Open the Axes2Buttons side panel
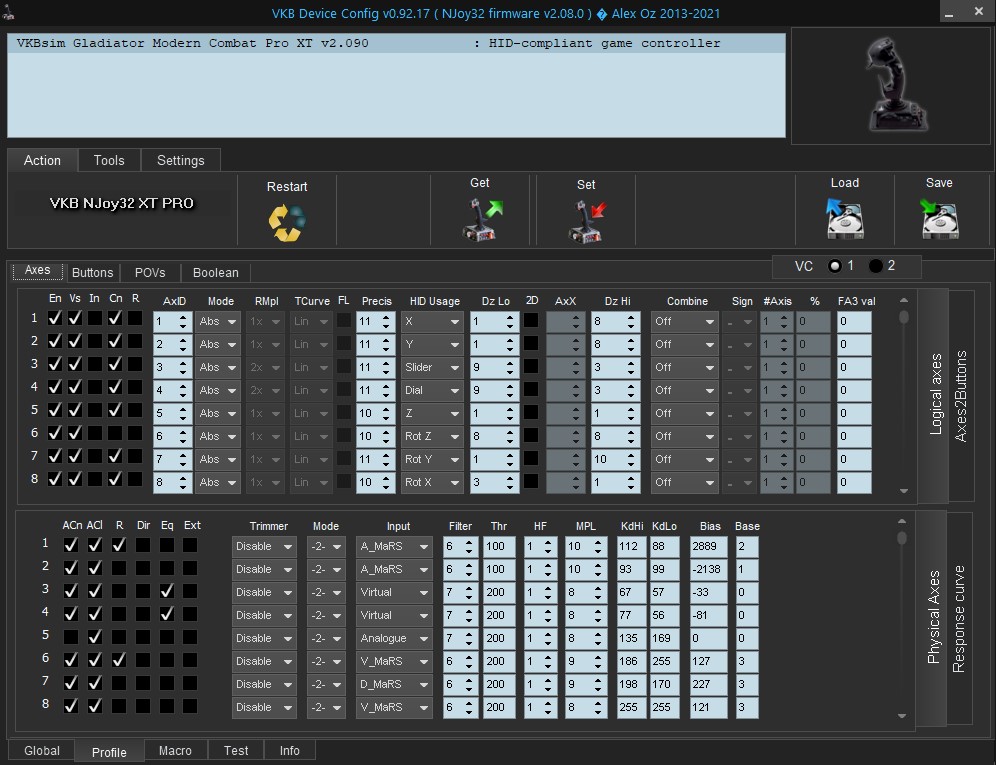 [960, 396]
